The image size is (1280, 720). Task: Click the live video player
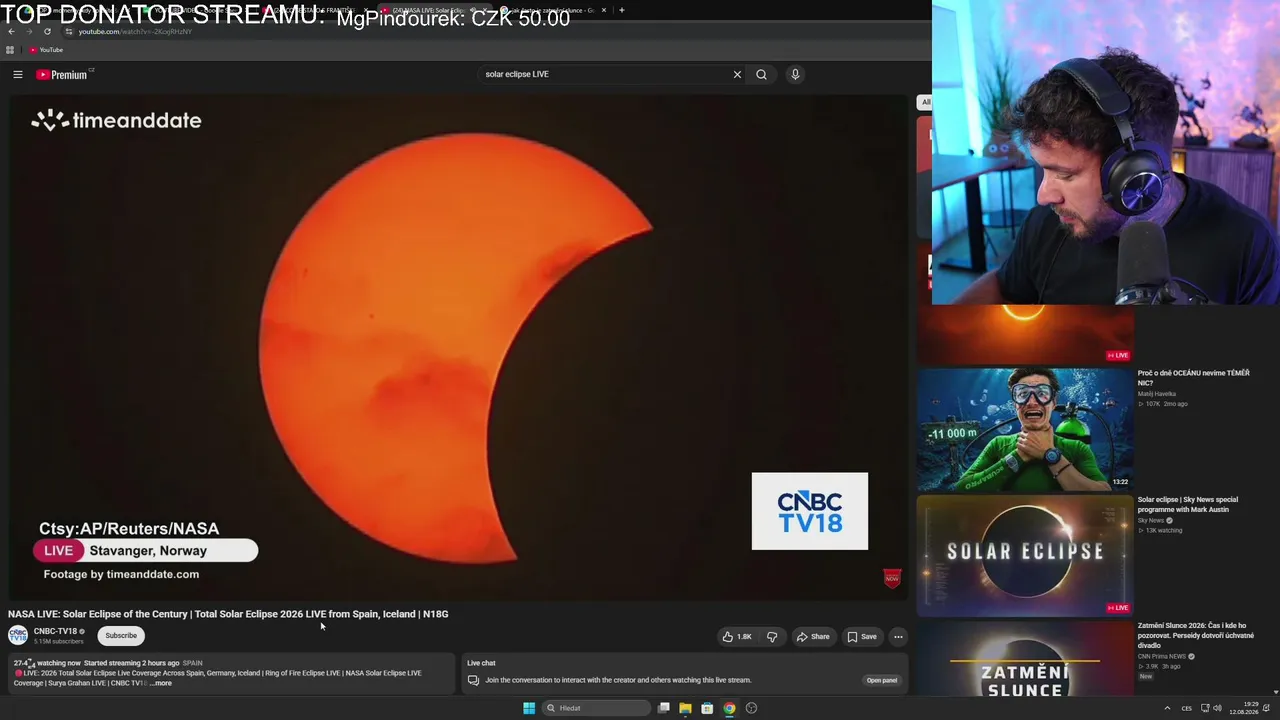pos(459,347)
